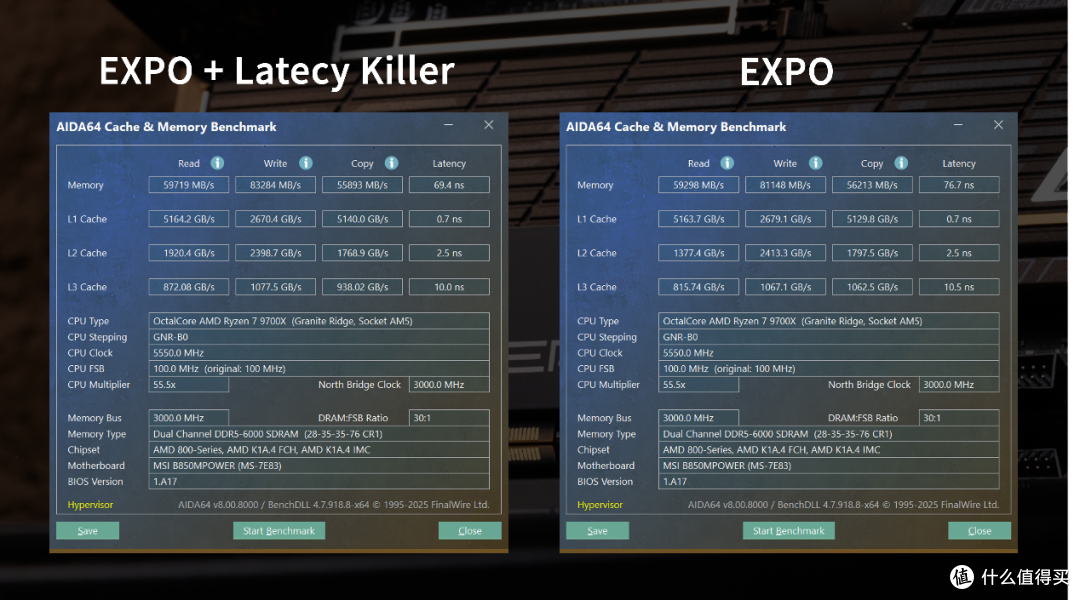
Task: Click Close button in right EXPO window
Action: click(x=979, y=530)
